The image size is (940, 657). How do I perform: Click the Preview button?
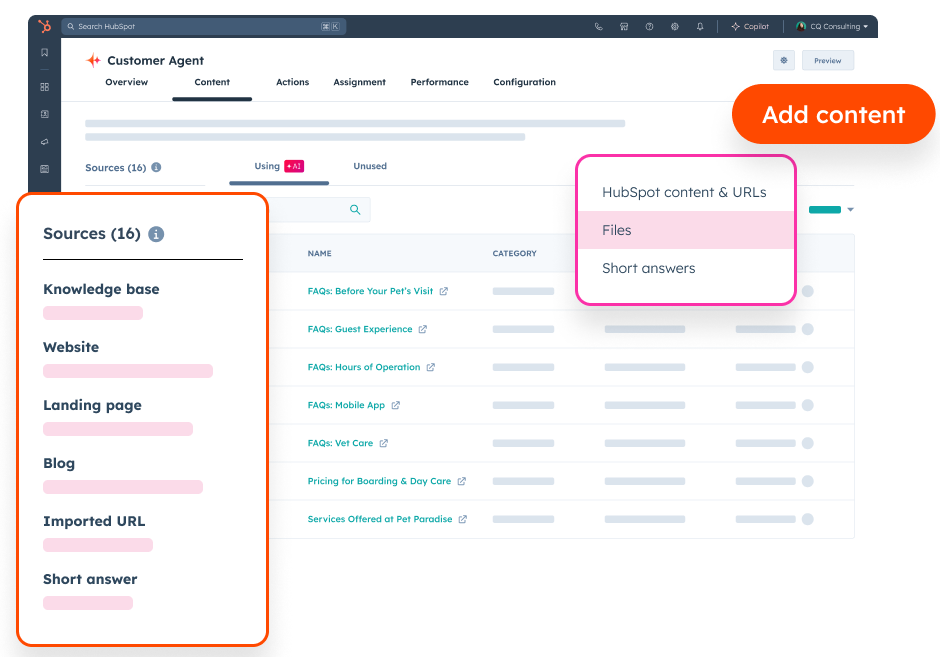[x=828, y=60]
